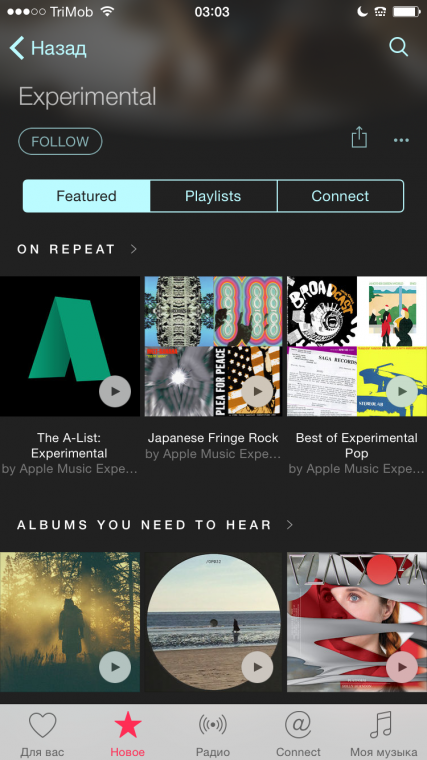Open Best of Experimental Pop title
The image size is (427, 760).
point(356,445)
